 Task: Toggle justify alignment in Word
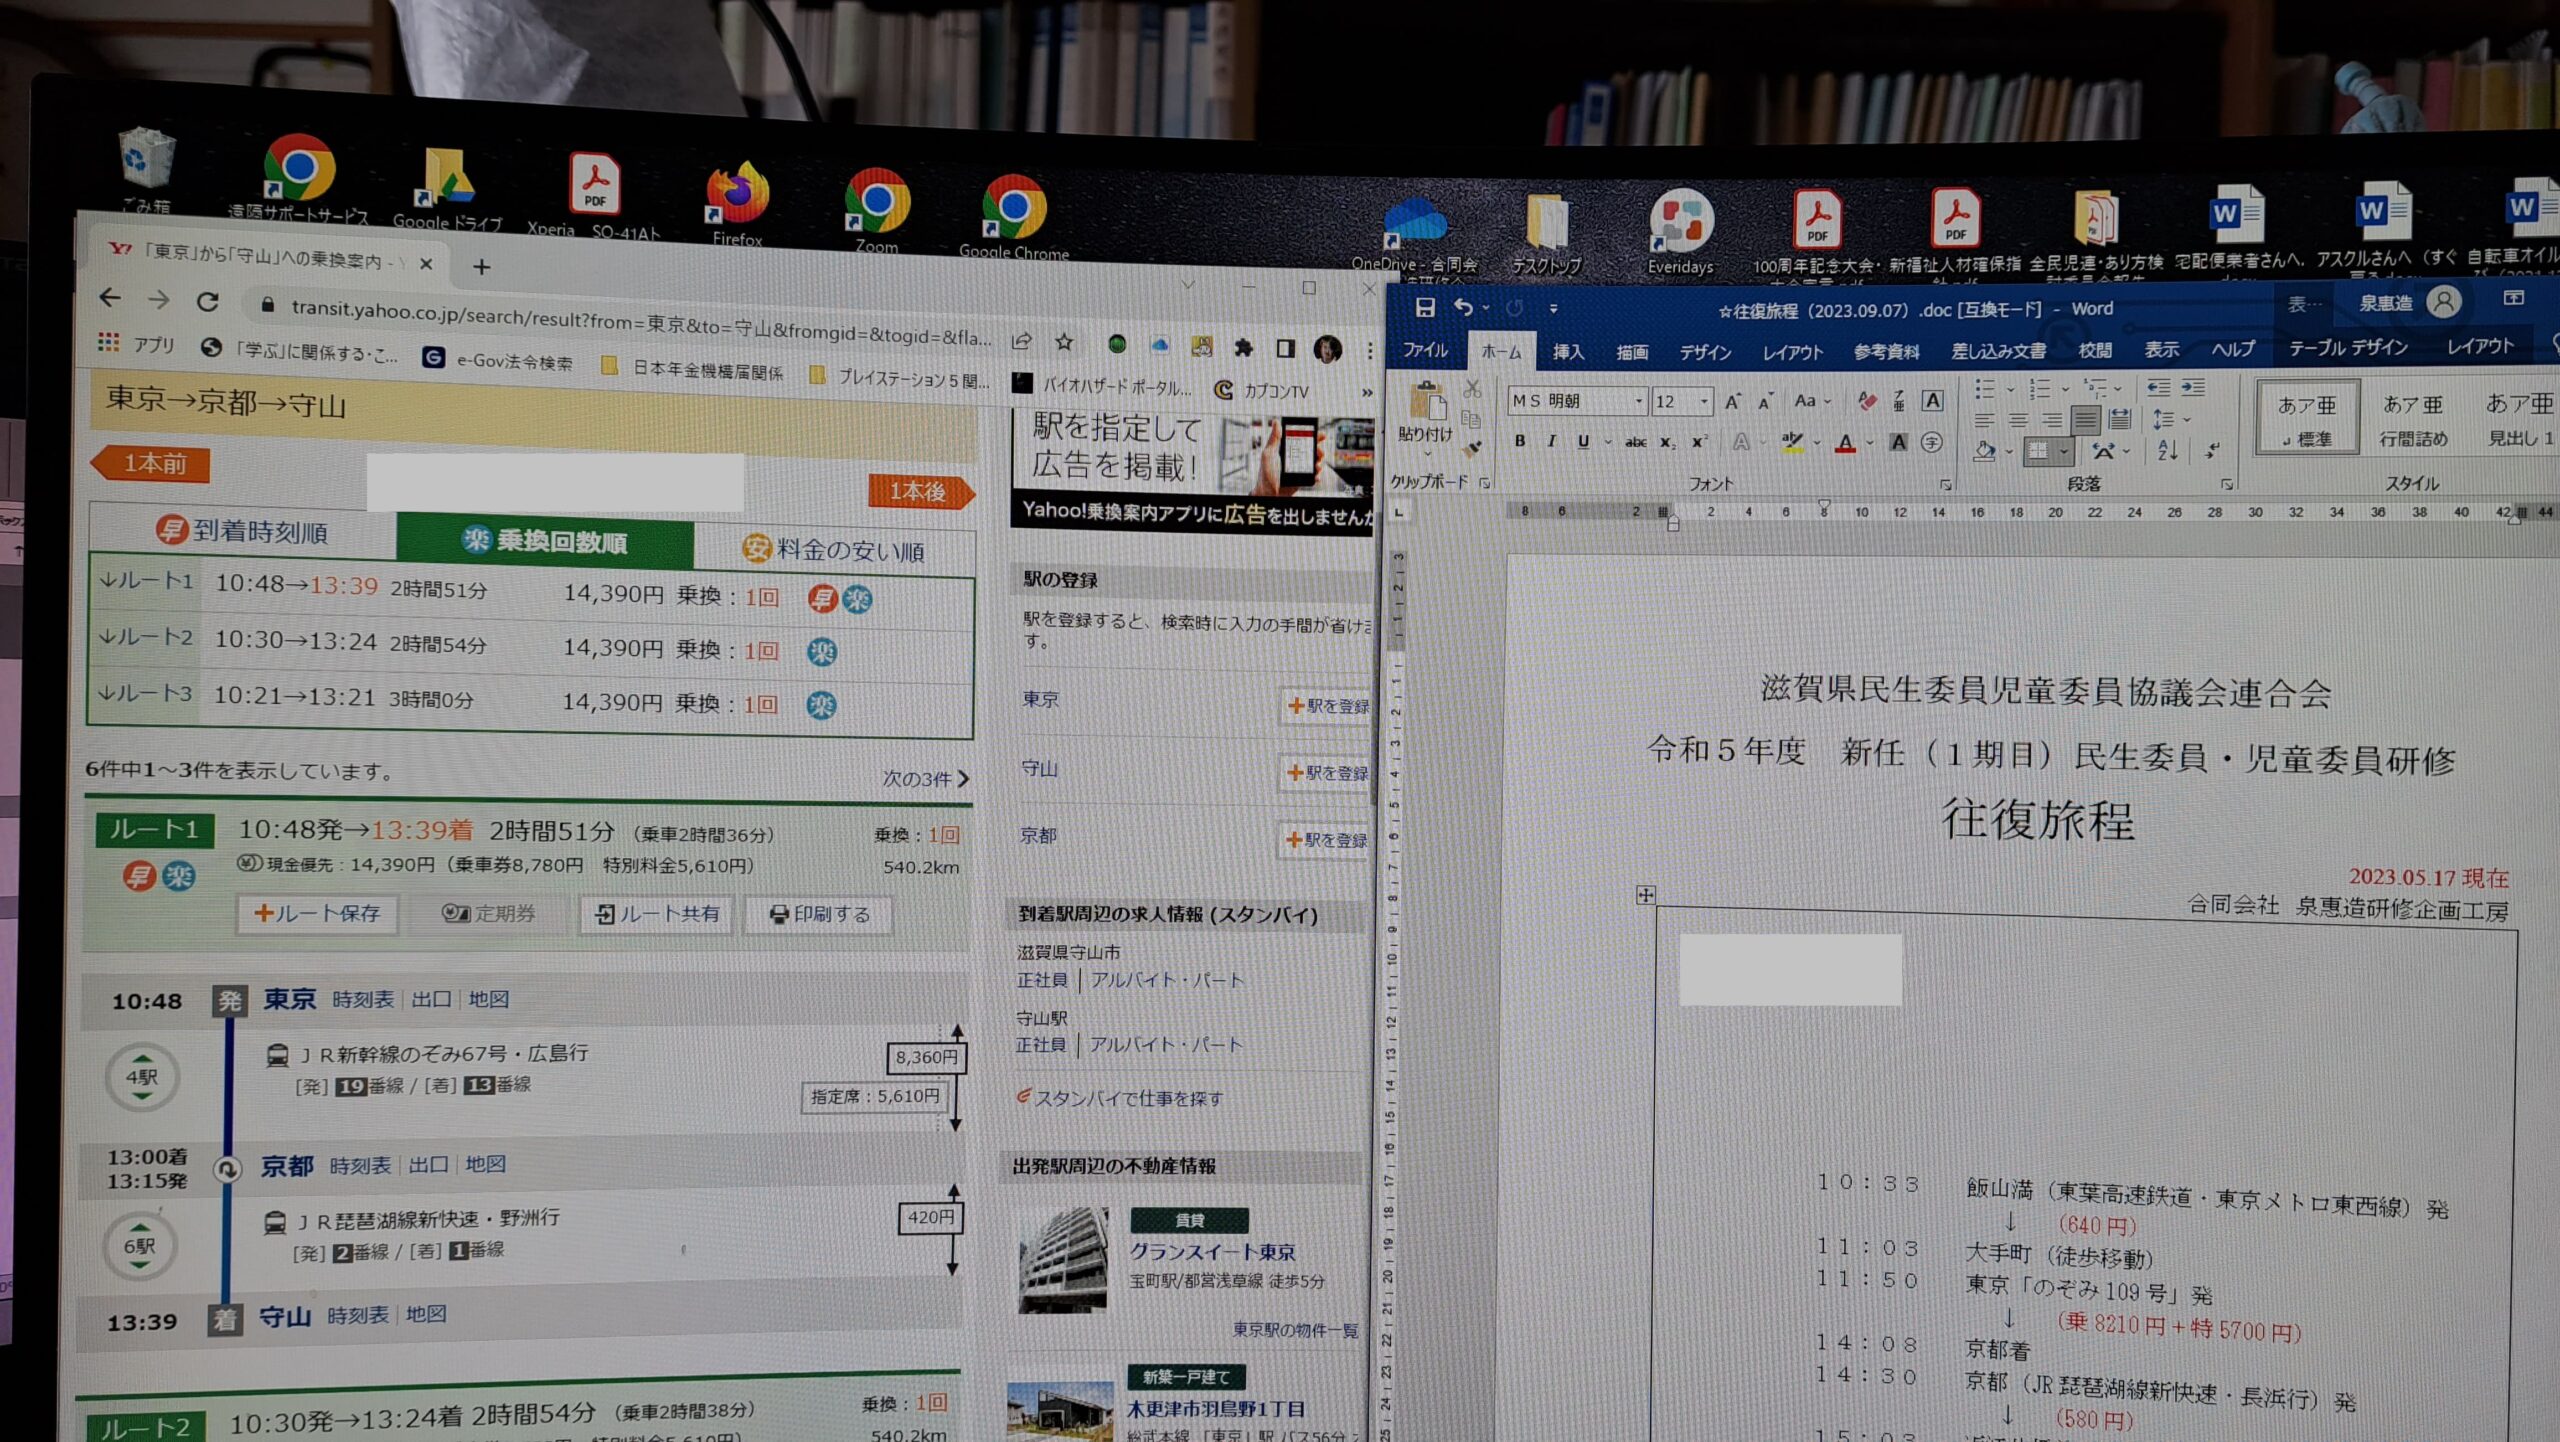2085,419
